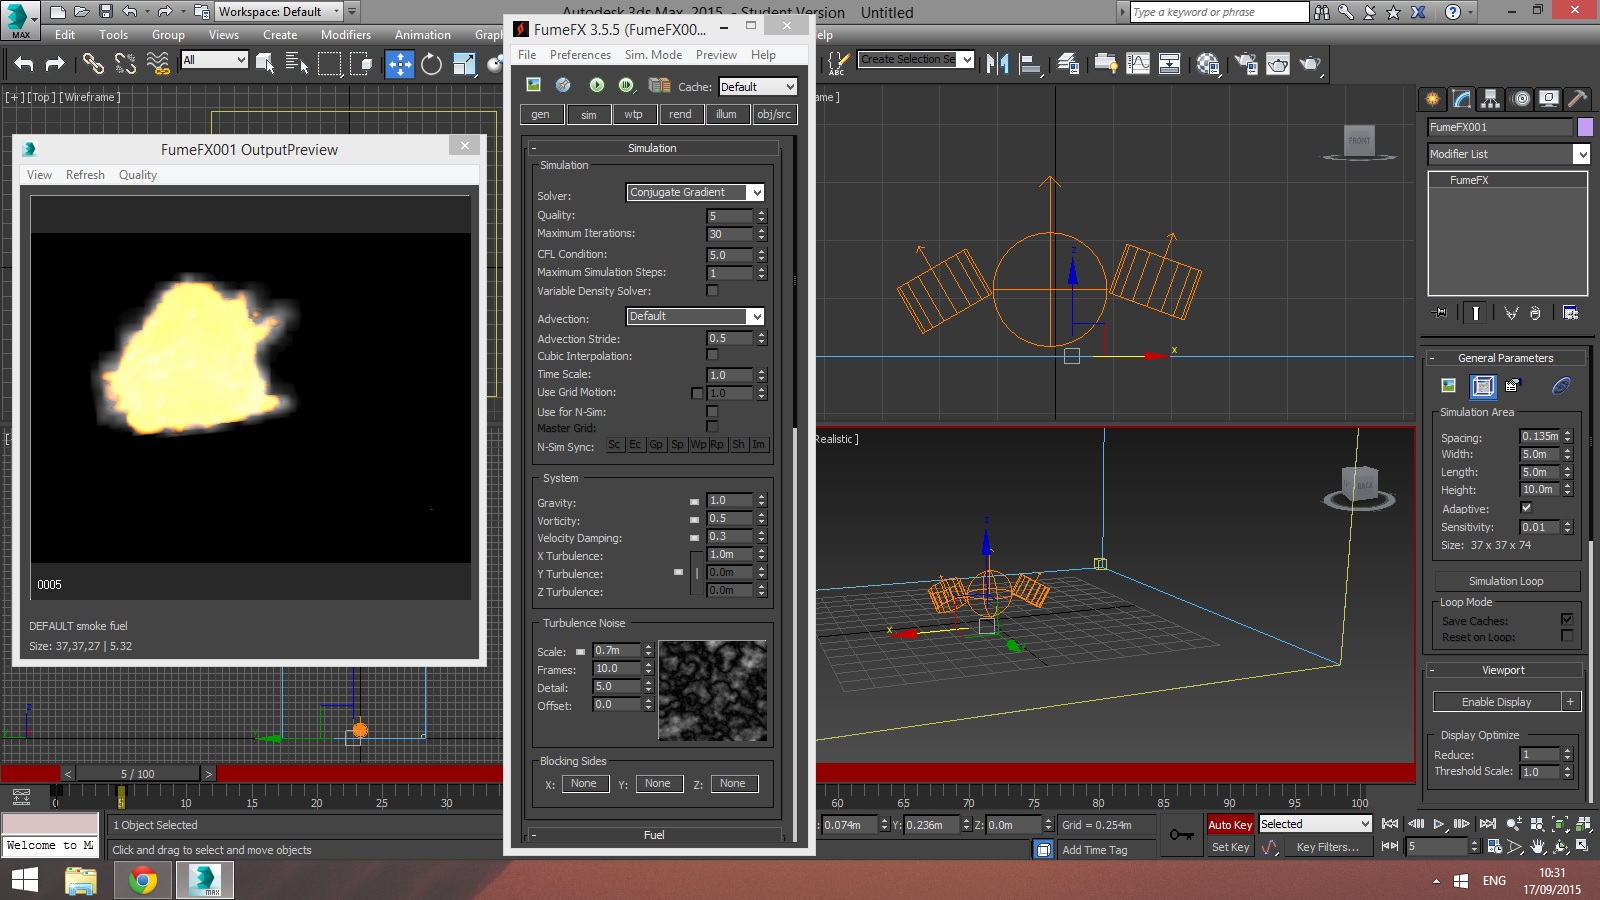The width and height of the screenshot is (1600, 900).
Task: Click the Simulation Loop button
Action: (x=1506, y=581)
